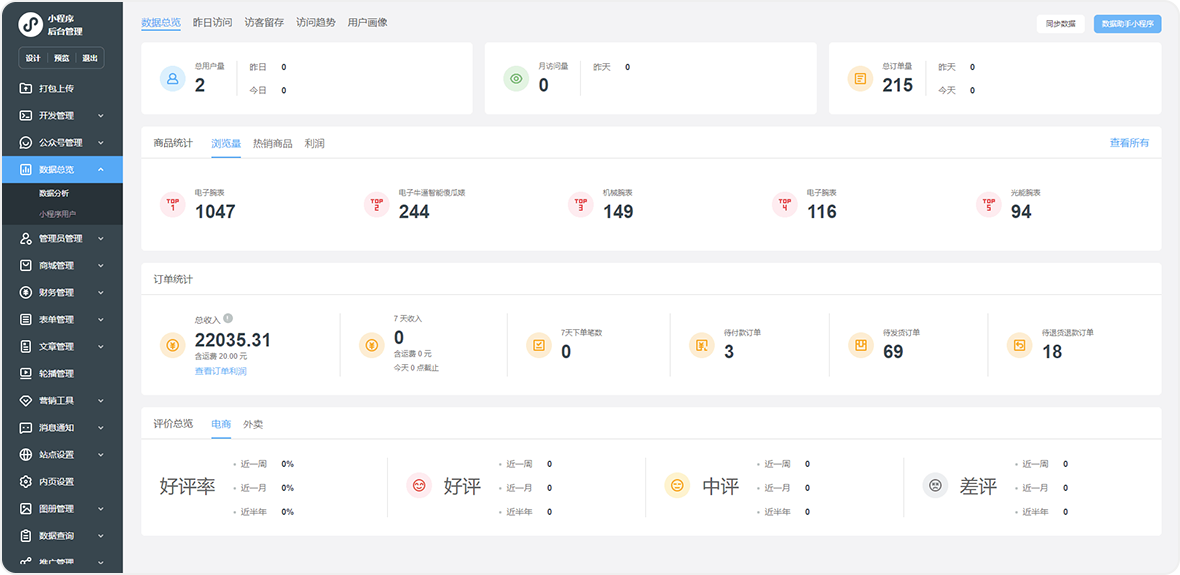
Task: Click the 月访问量 eye icon
Action: click(x=516, y=78)
